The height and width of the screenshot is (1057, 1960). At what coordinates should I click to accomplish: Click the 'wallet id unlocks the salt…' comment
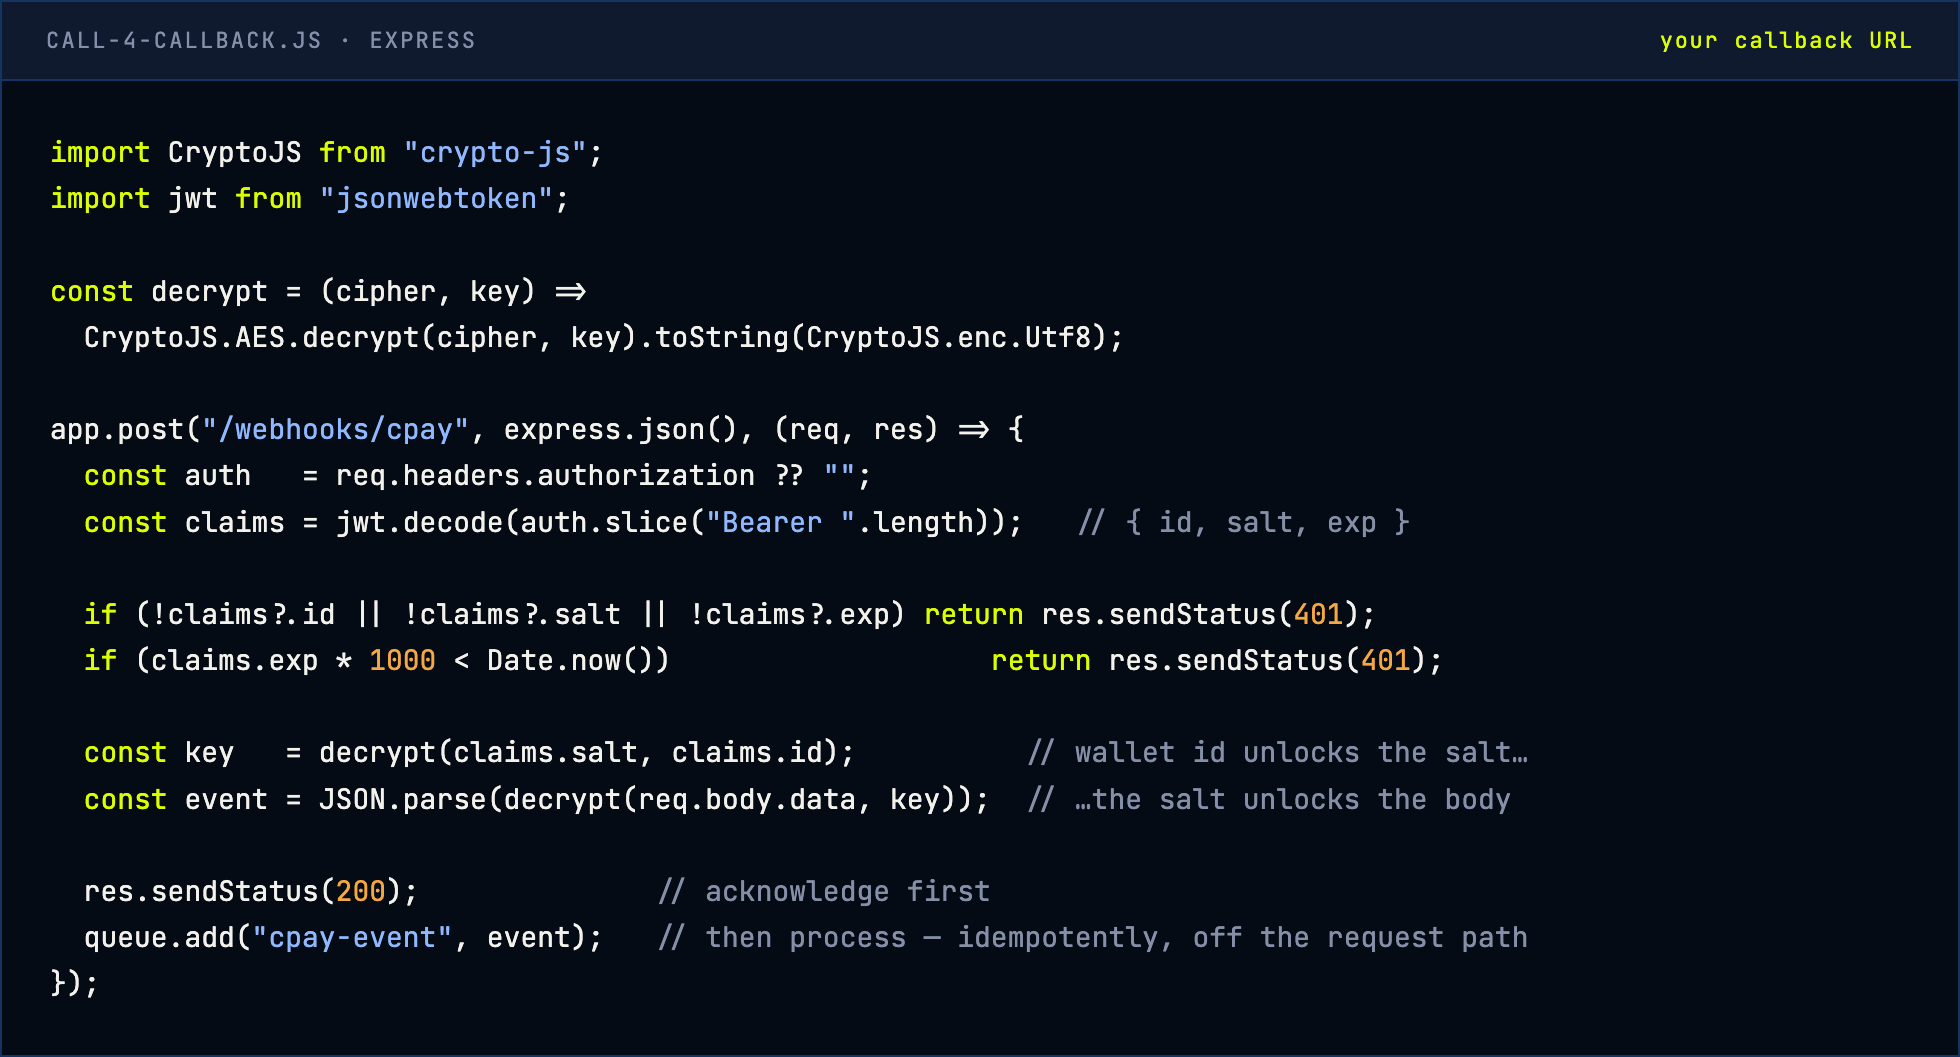(1301, 753)
